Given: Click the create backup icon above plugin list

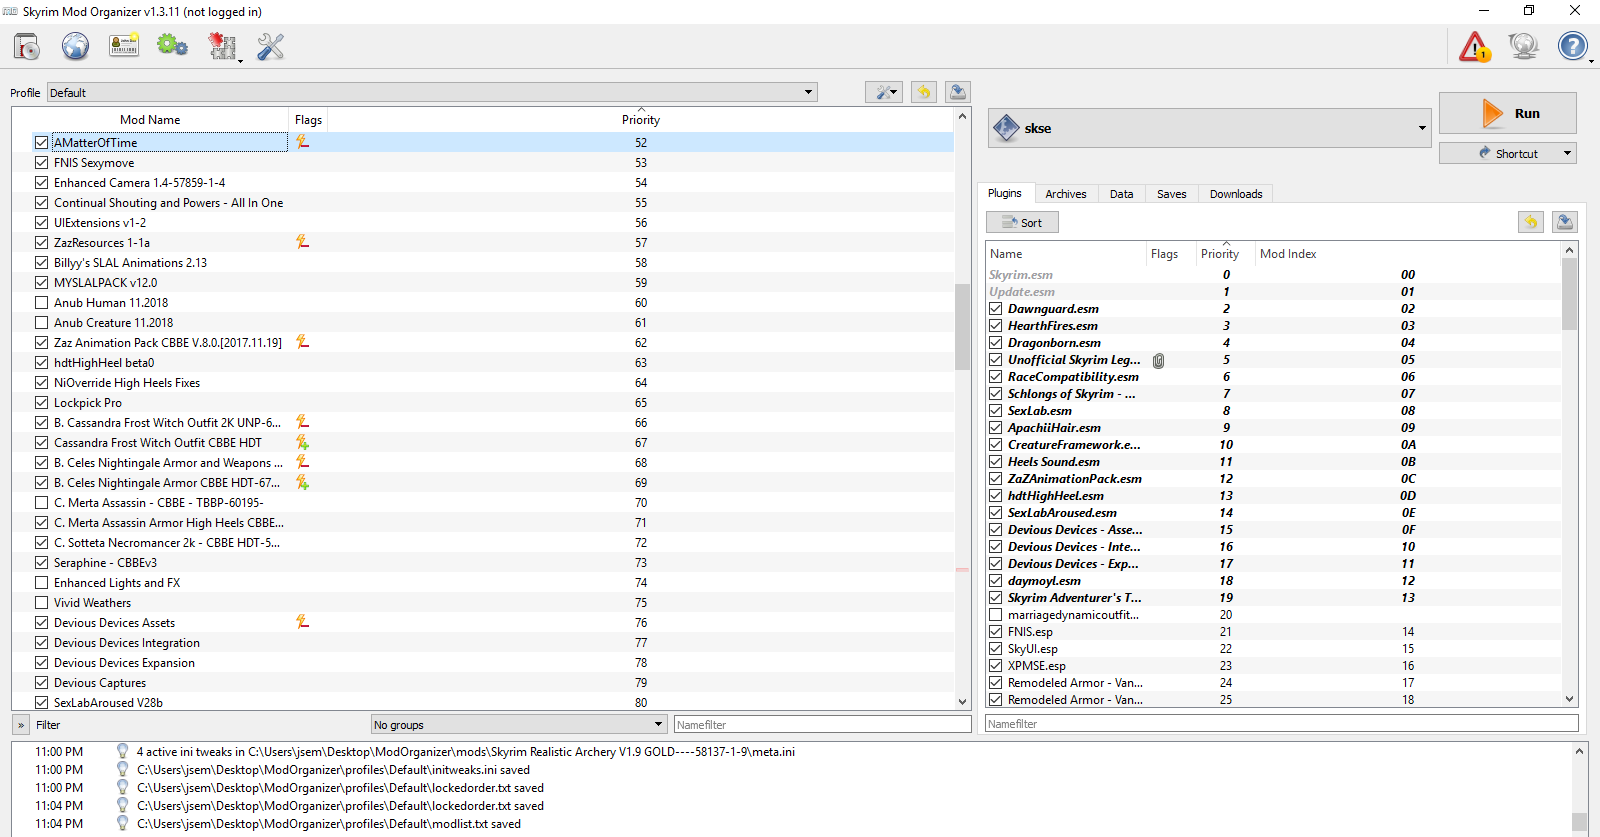Looking at the screenshot, I should [1565, 222].
